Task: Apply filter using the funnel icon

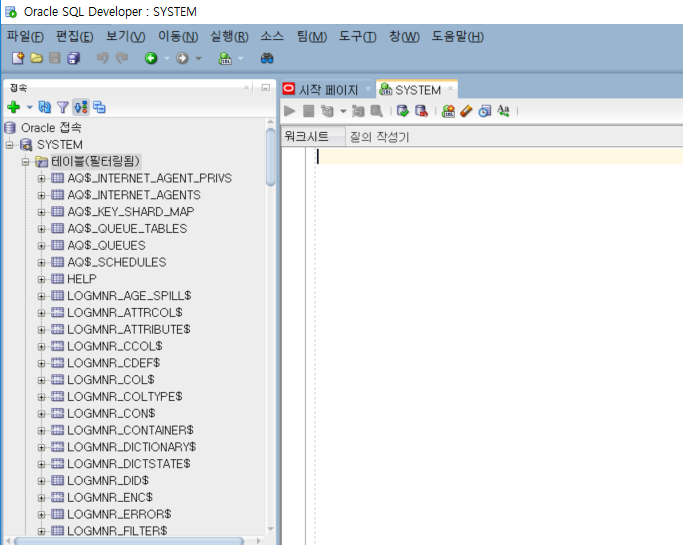Action: point(63,107)
